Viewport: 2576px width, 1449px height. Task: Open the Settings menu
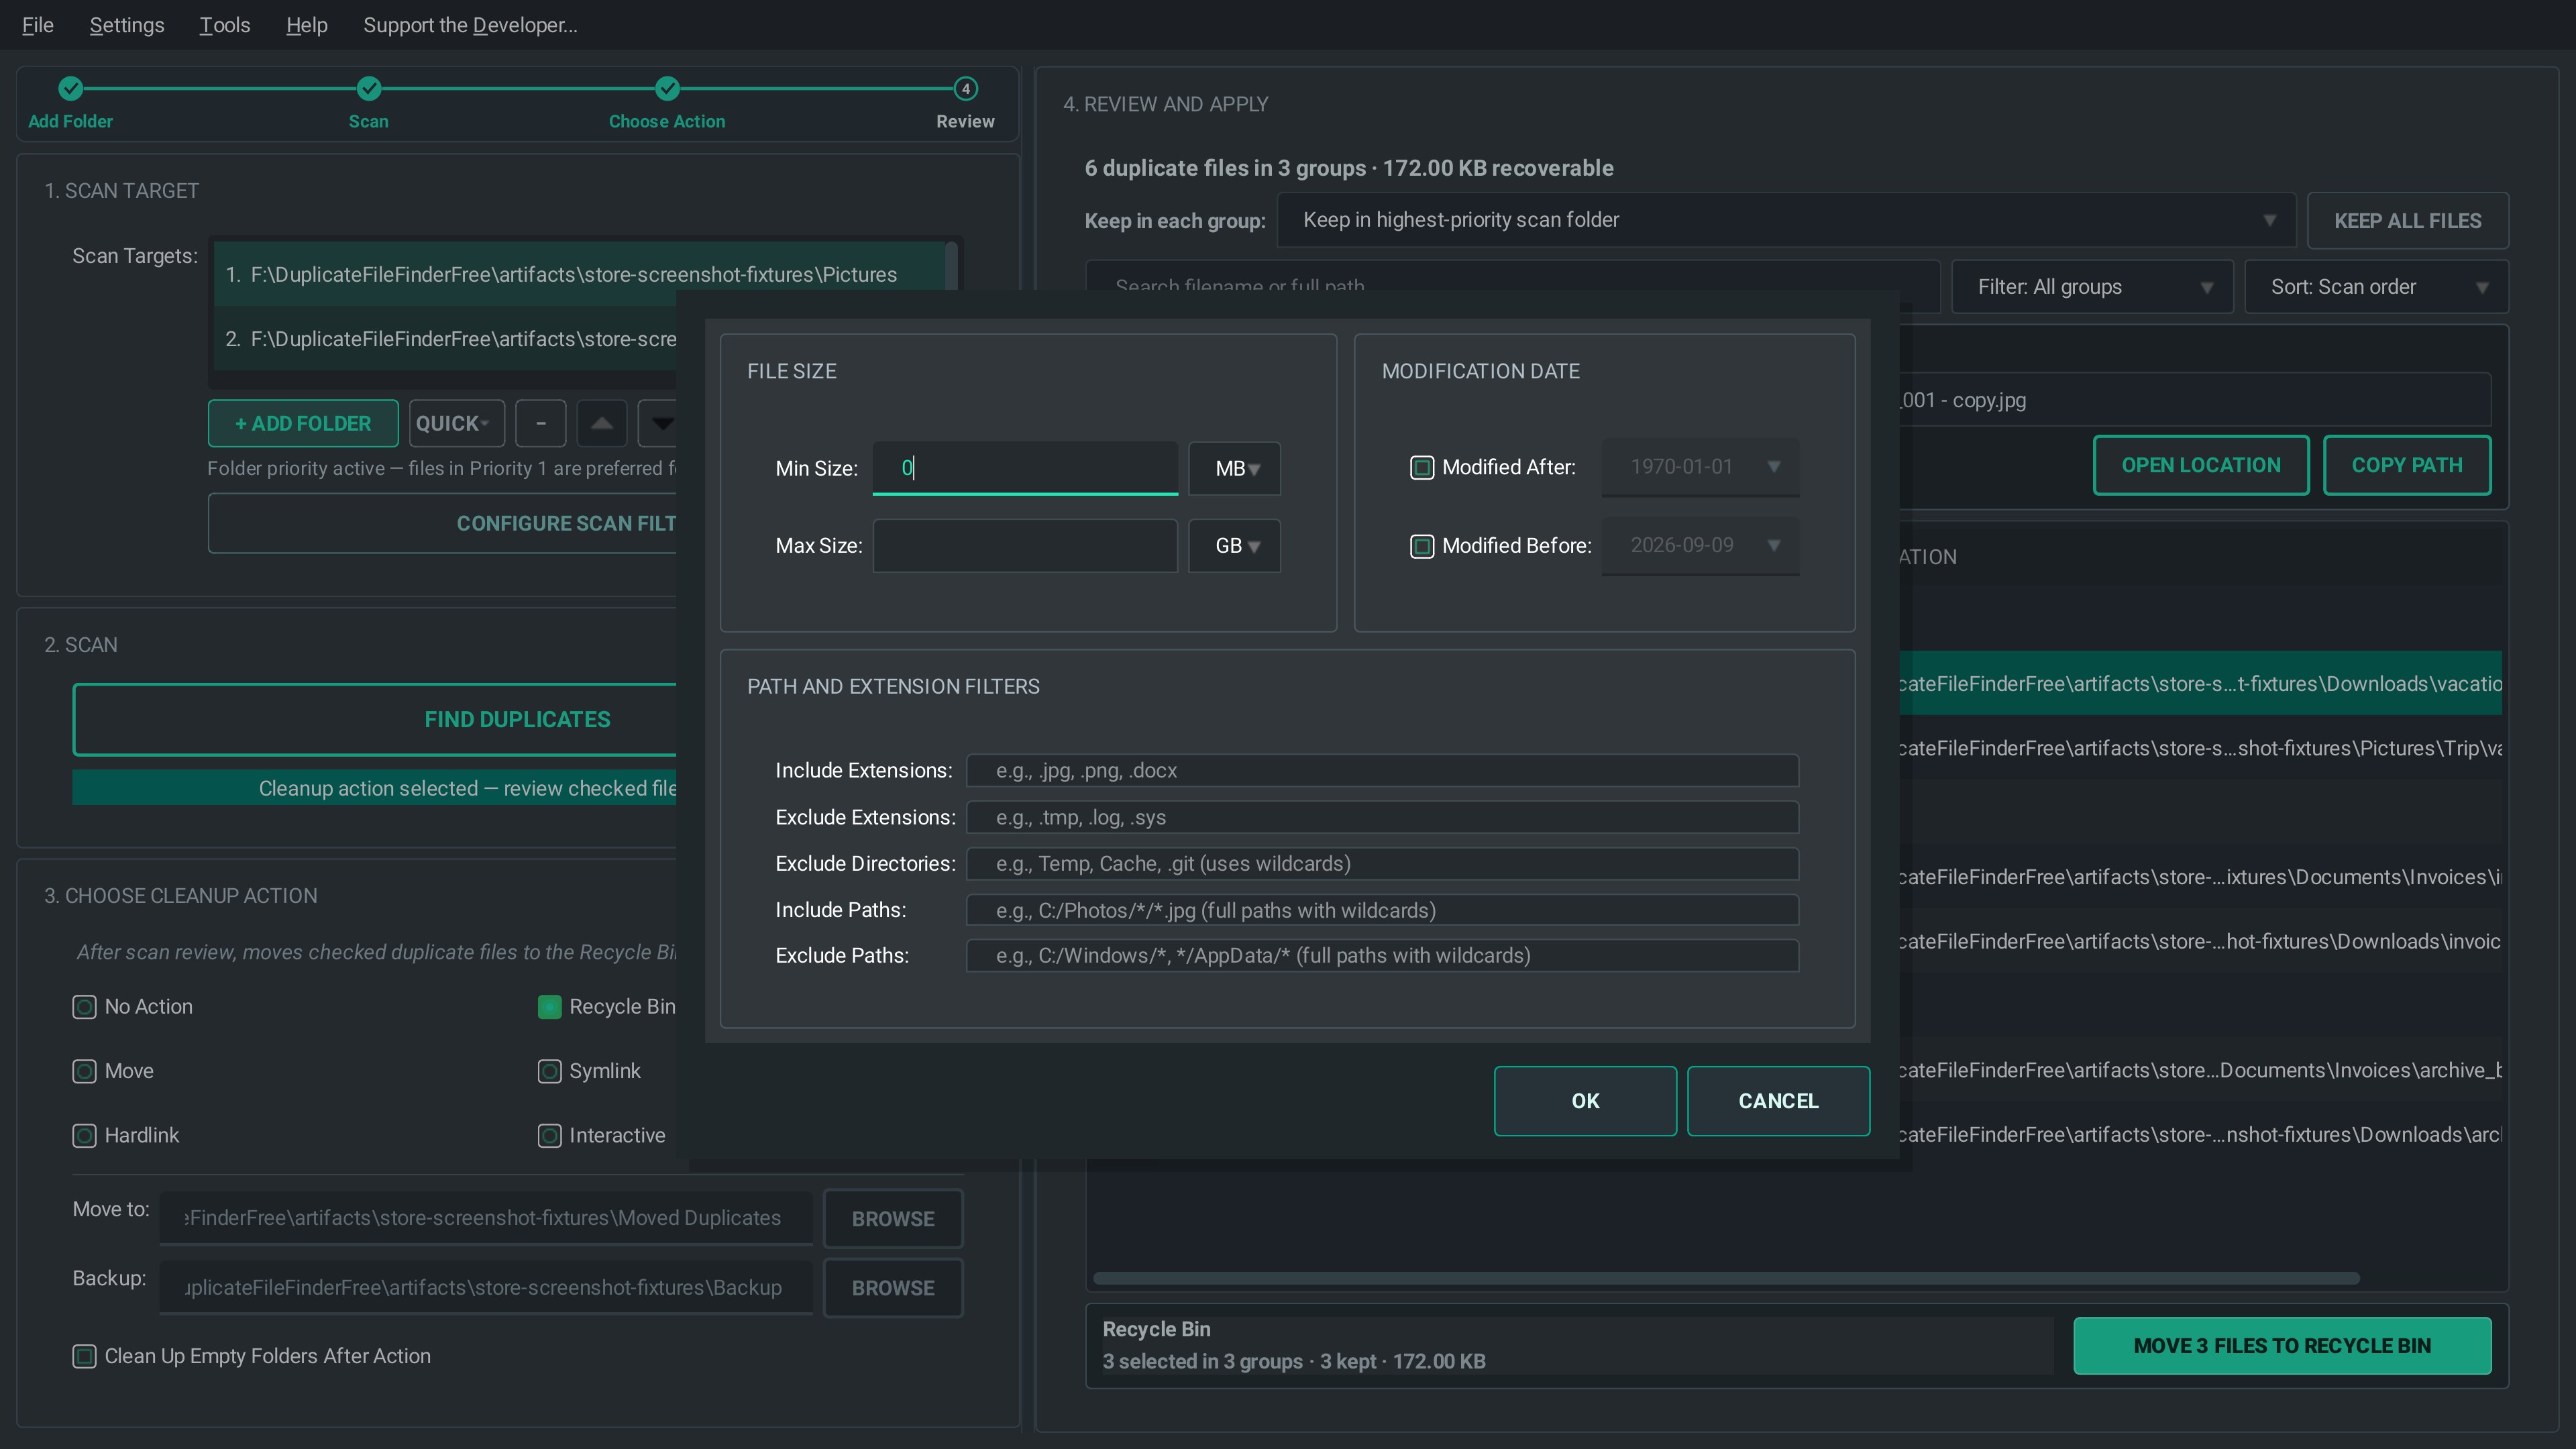pyautogui.click(x=127, y=25)
